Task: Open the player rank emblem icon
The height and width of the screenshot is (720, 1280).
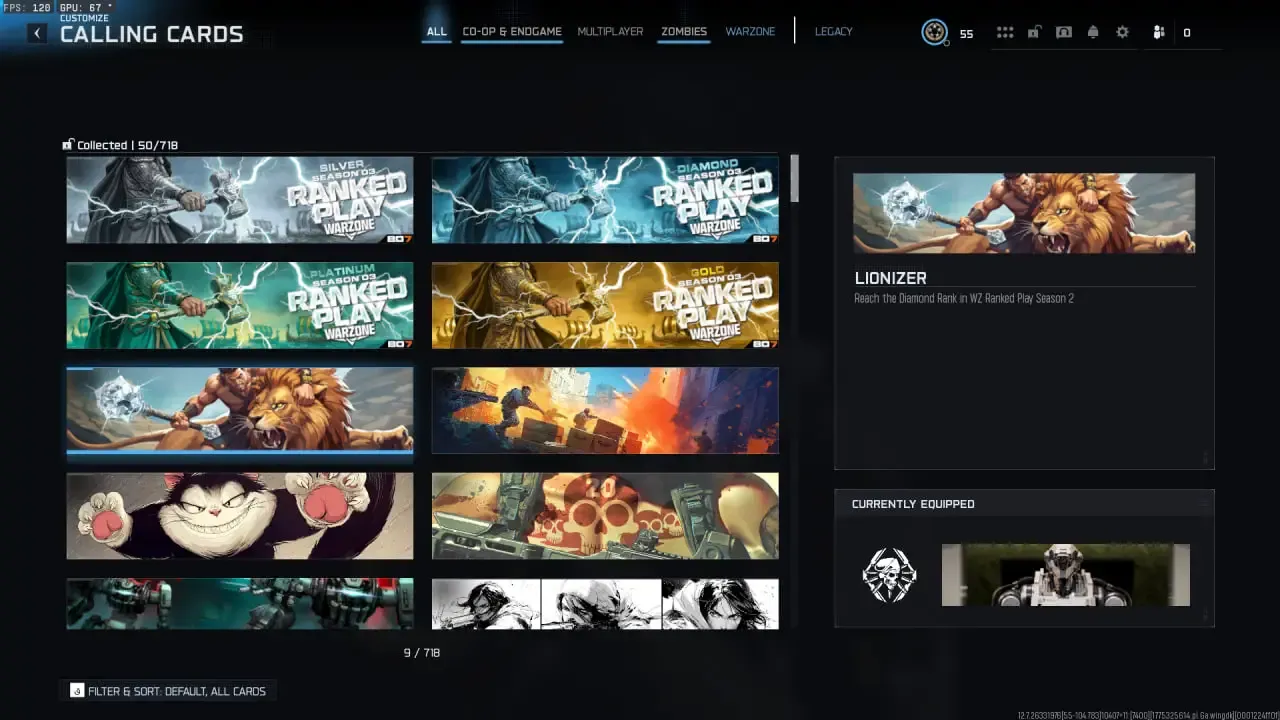Action: click(934, 33)
